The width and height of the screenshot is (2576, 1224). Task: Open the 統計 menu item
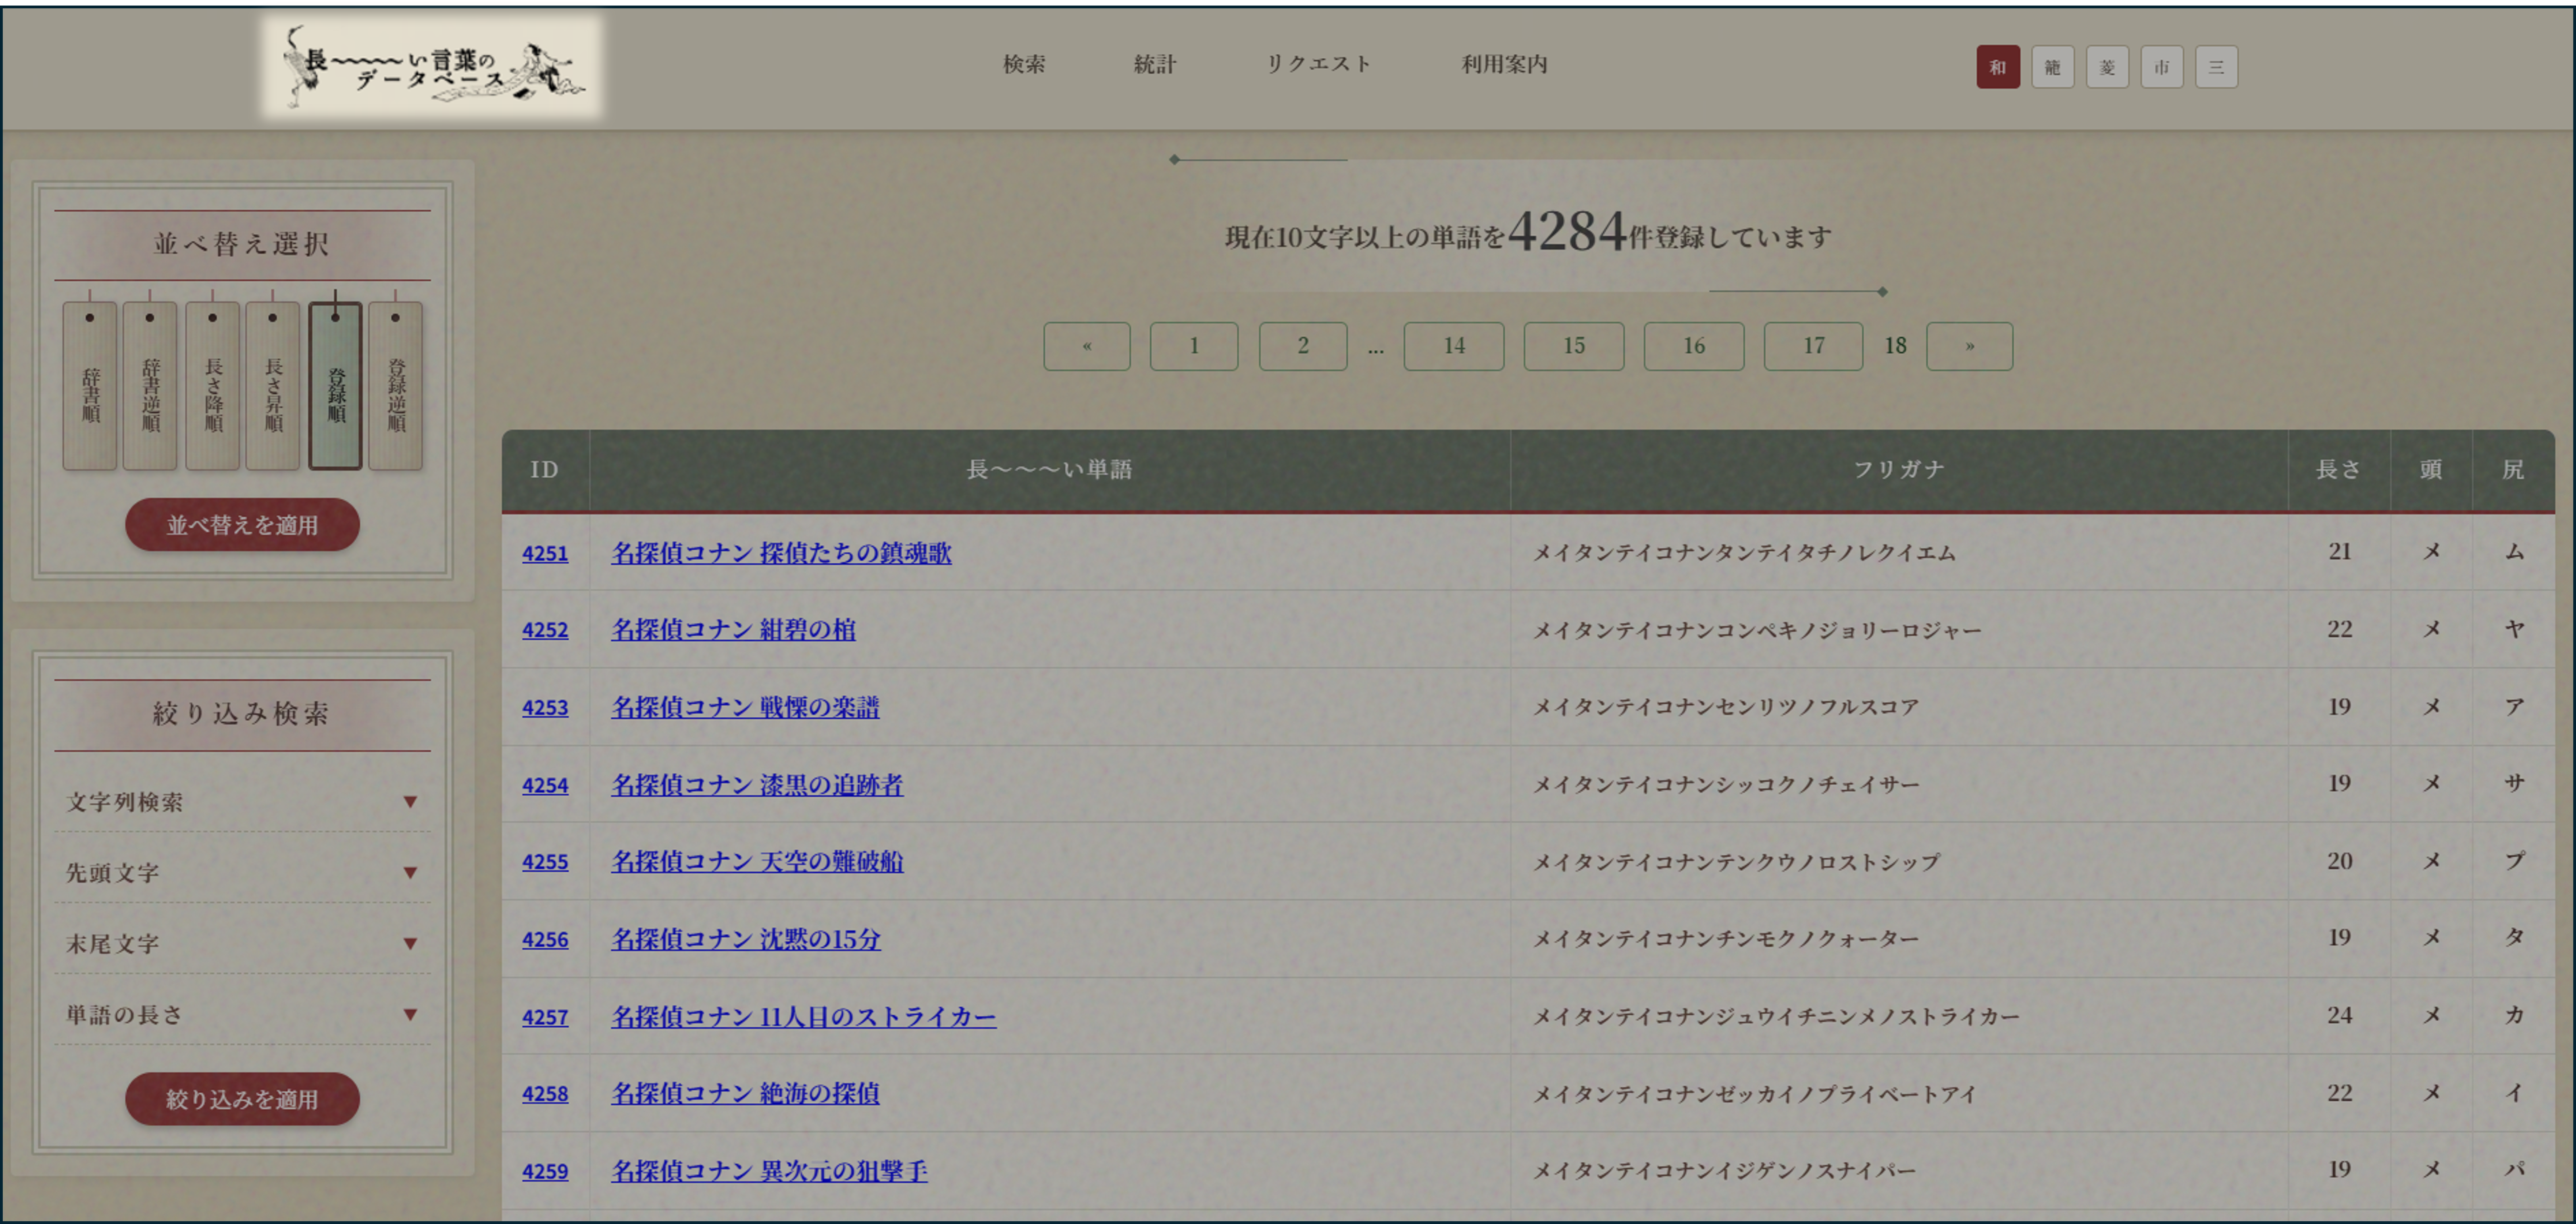1155,64
